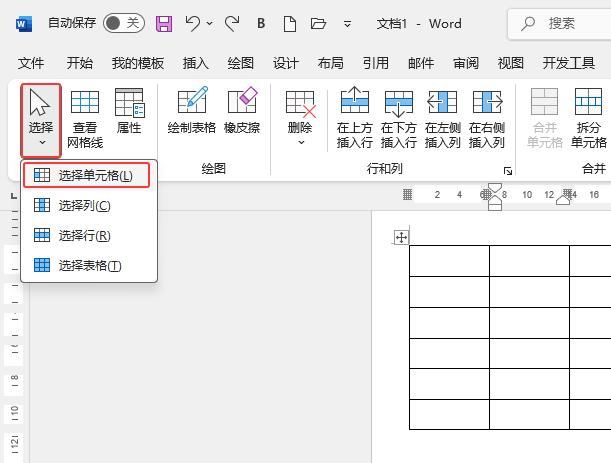Choose 选择行(R) from the menu

pyautogui.click(x=89, y=235)
